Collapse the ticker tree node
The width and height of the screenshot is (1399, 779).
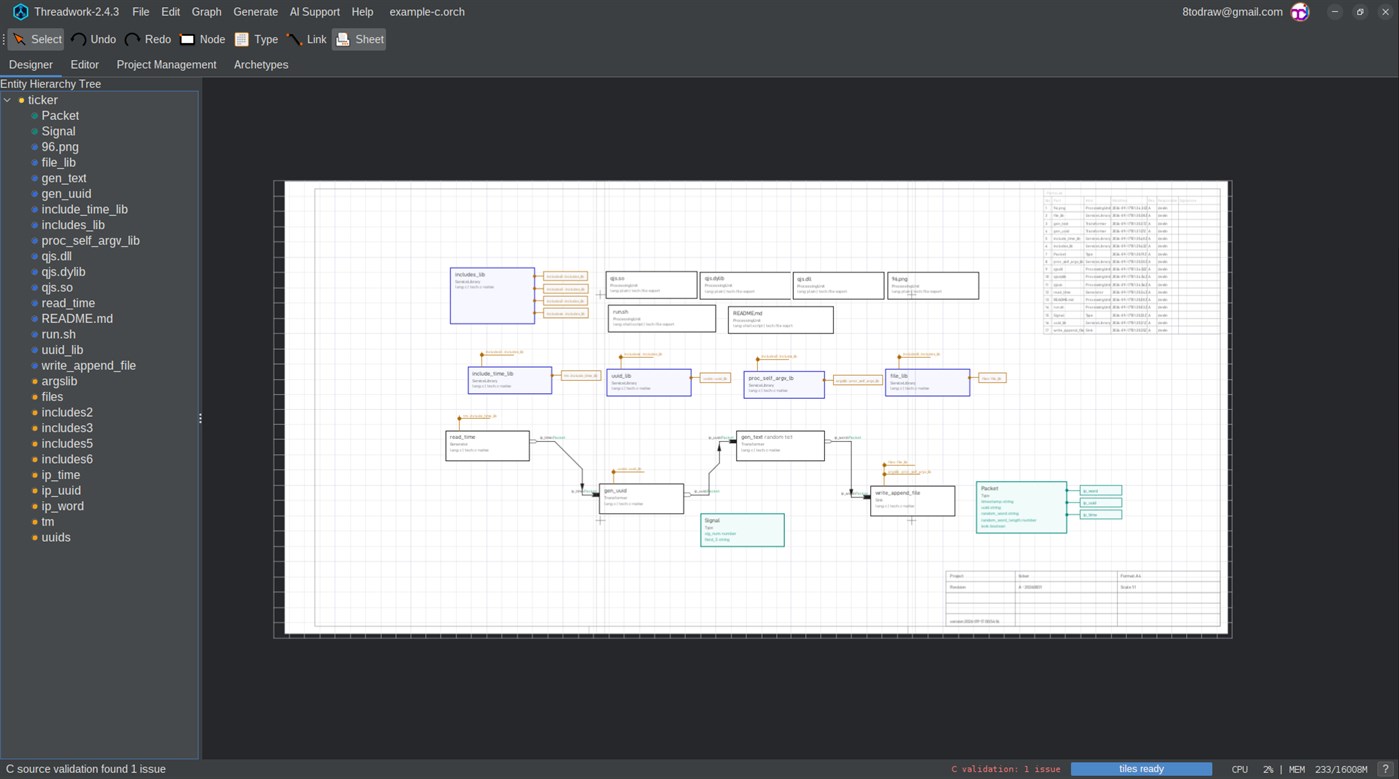[x=8, y=100]
